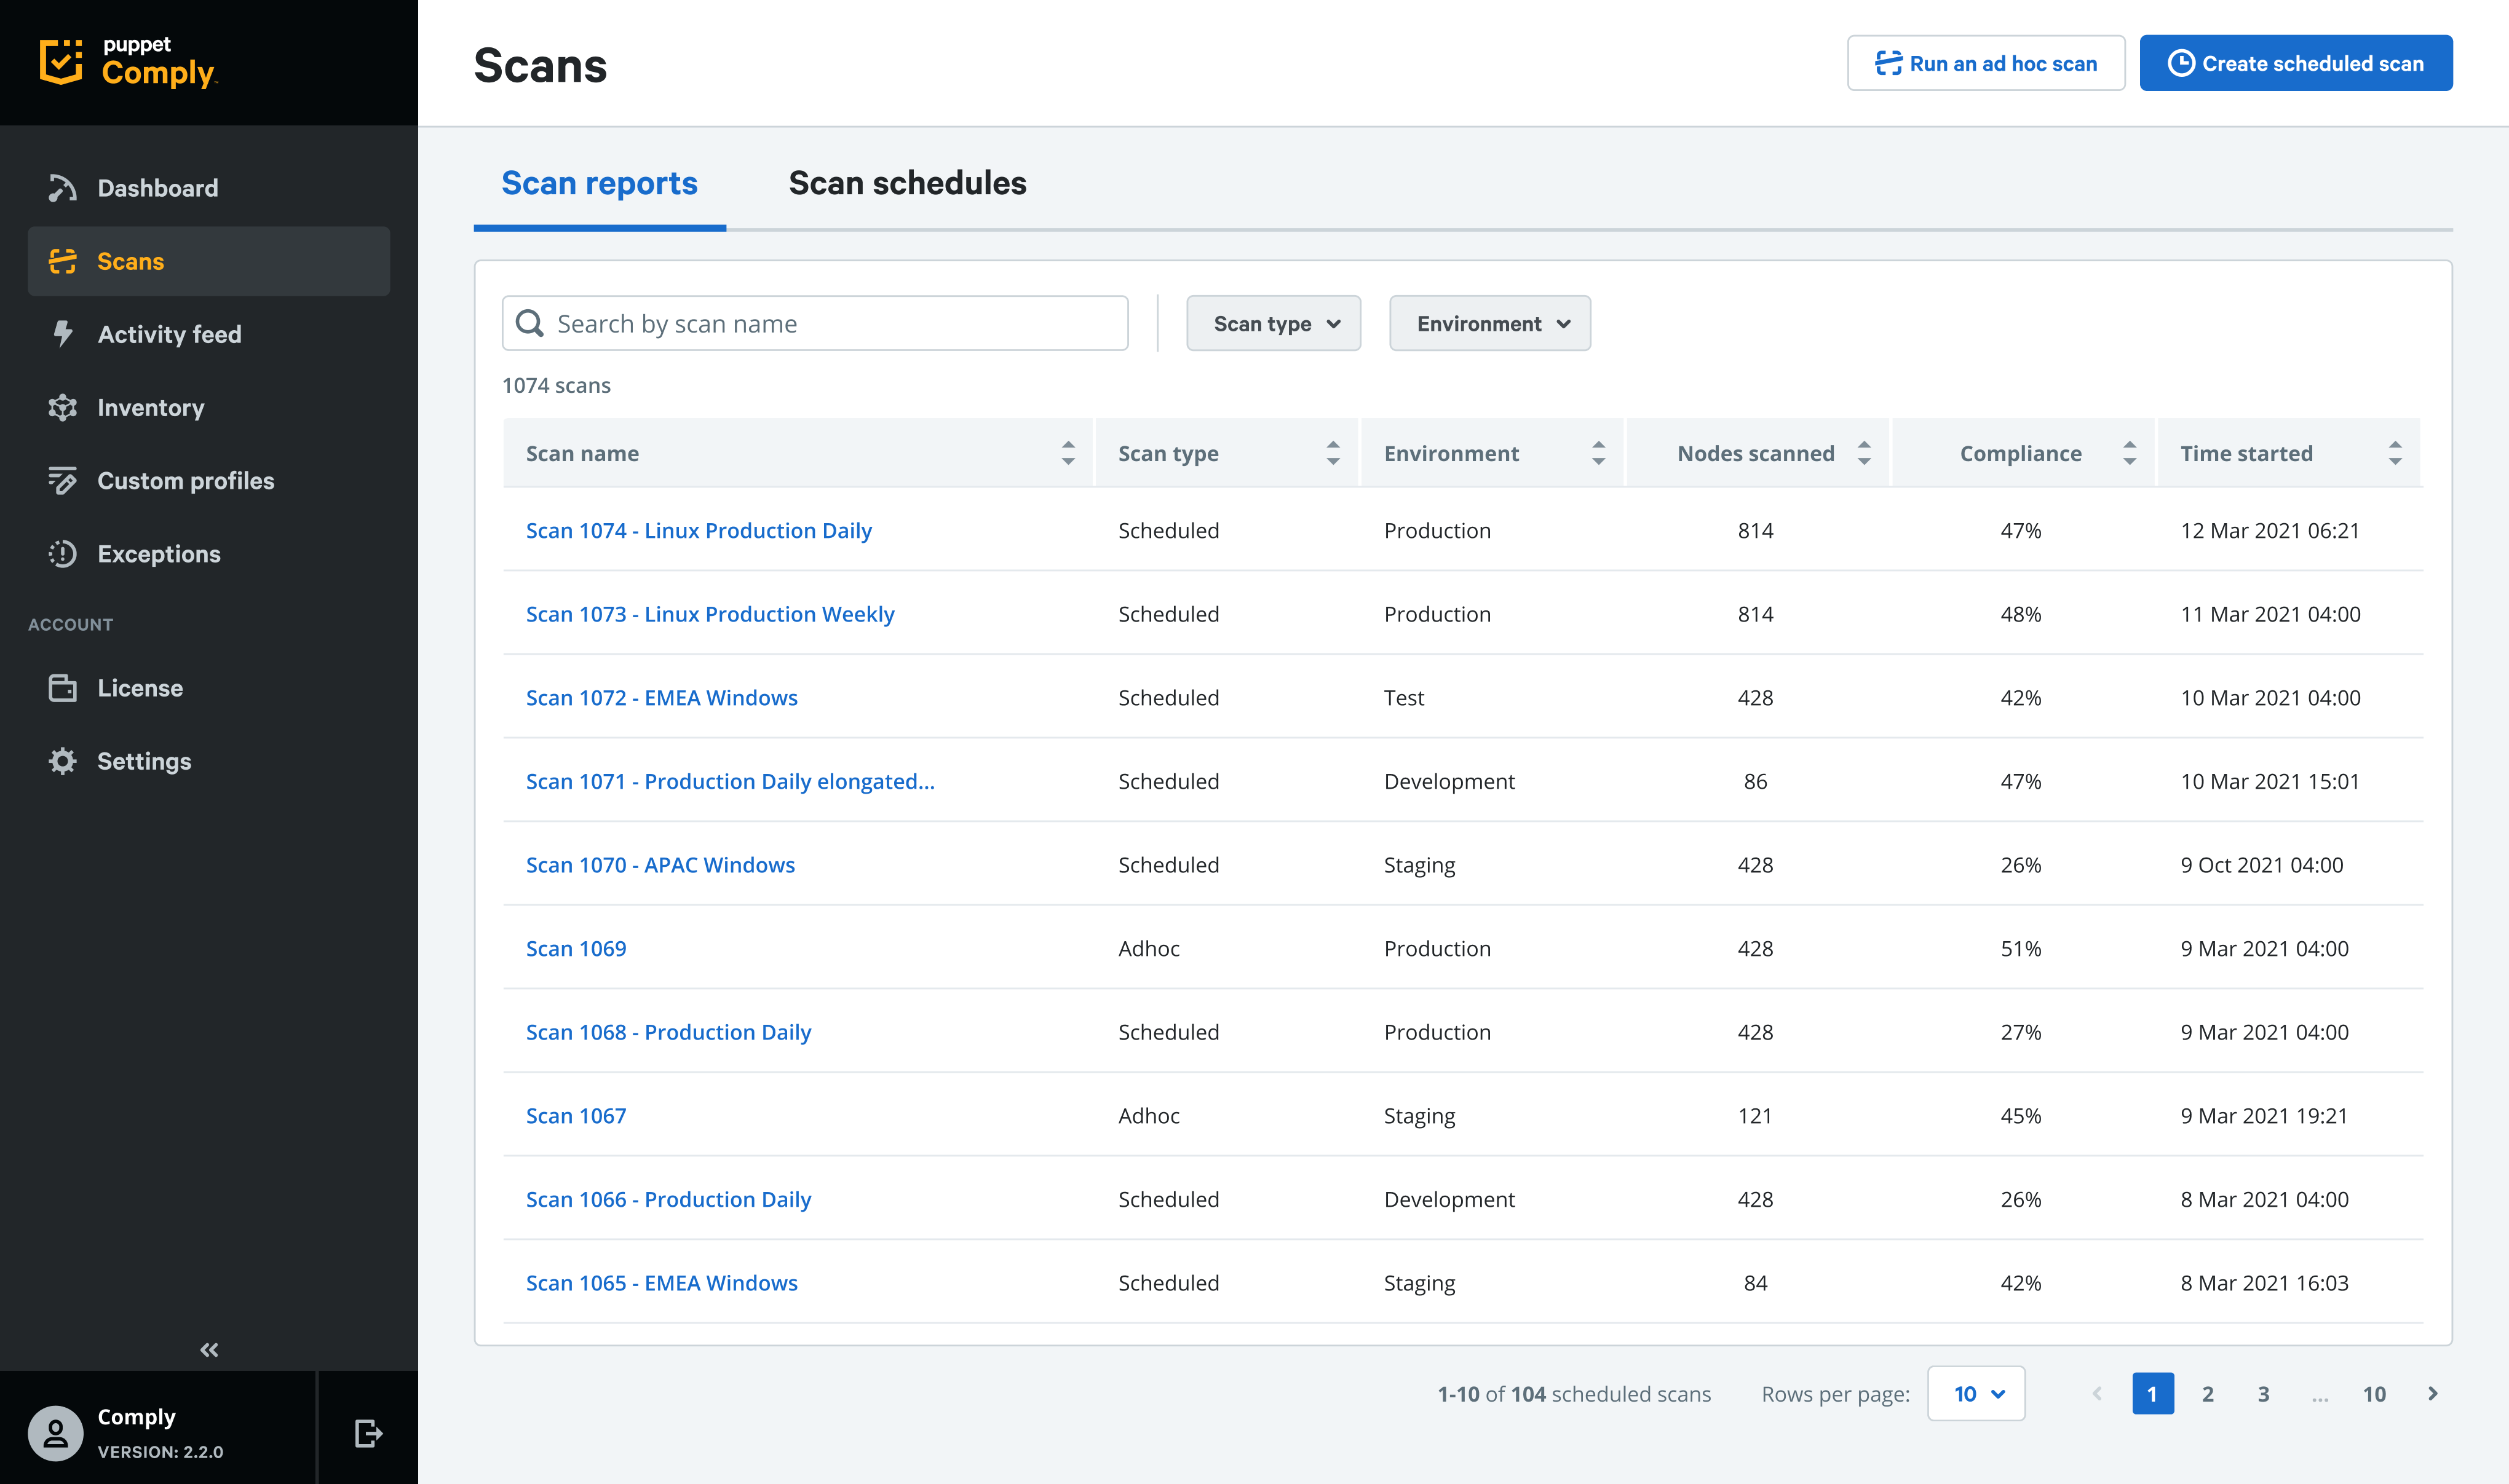Click the Custom profiles pencil icon
Image resolution: width=2509 pixels, height=1484 pixels.
[62, 481]
